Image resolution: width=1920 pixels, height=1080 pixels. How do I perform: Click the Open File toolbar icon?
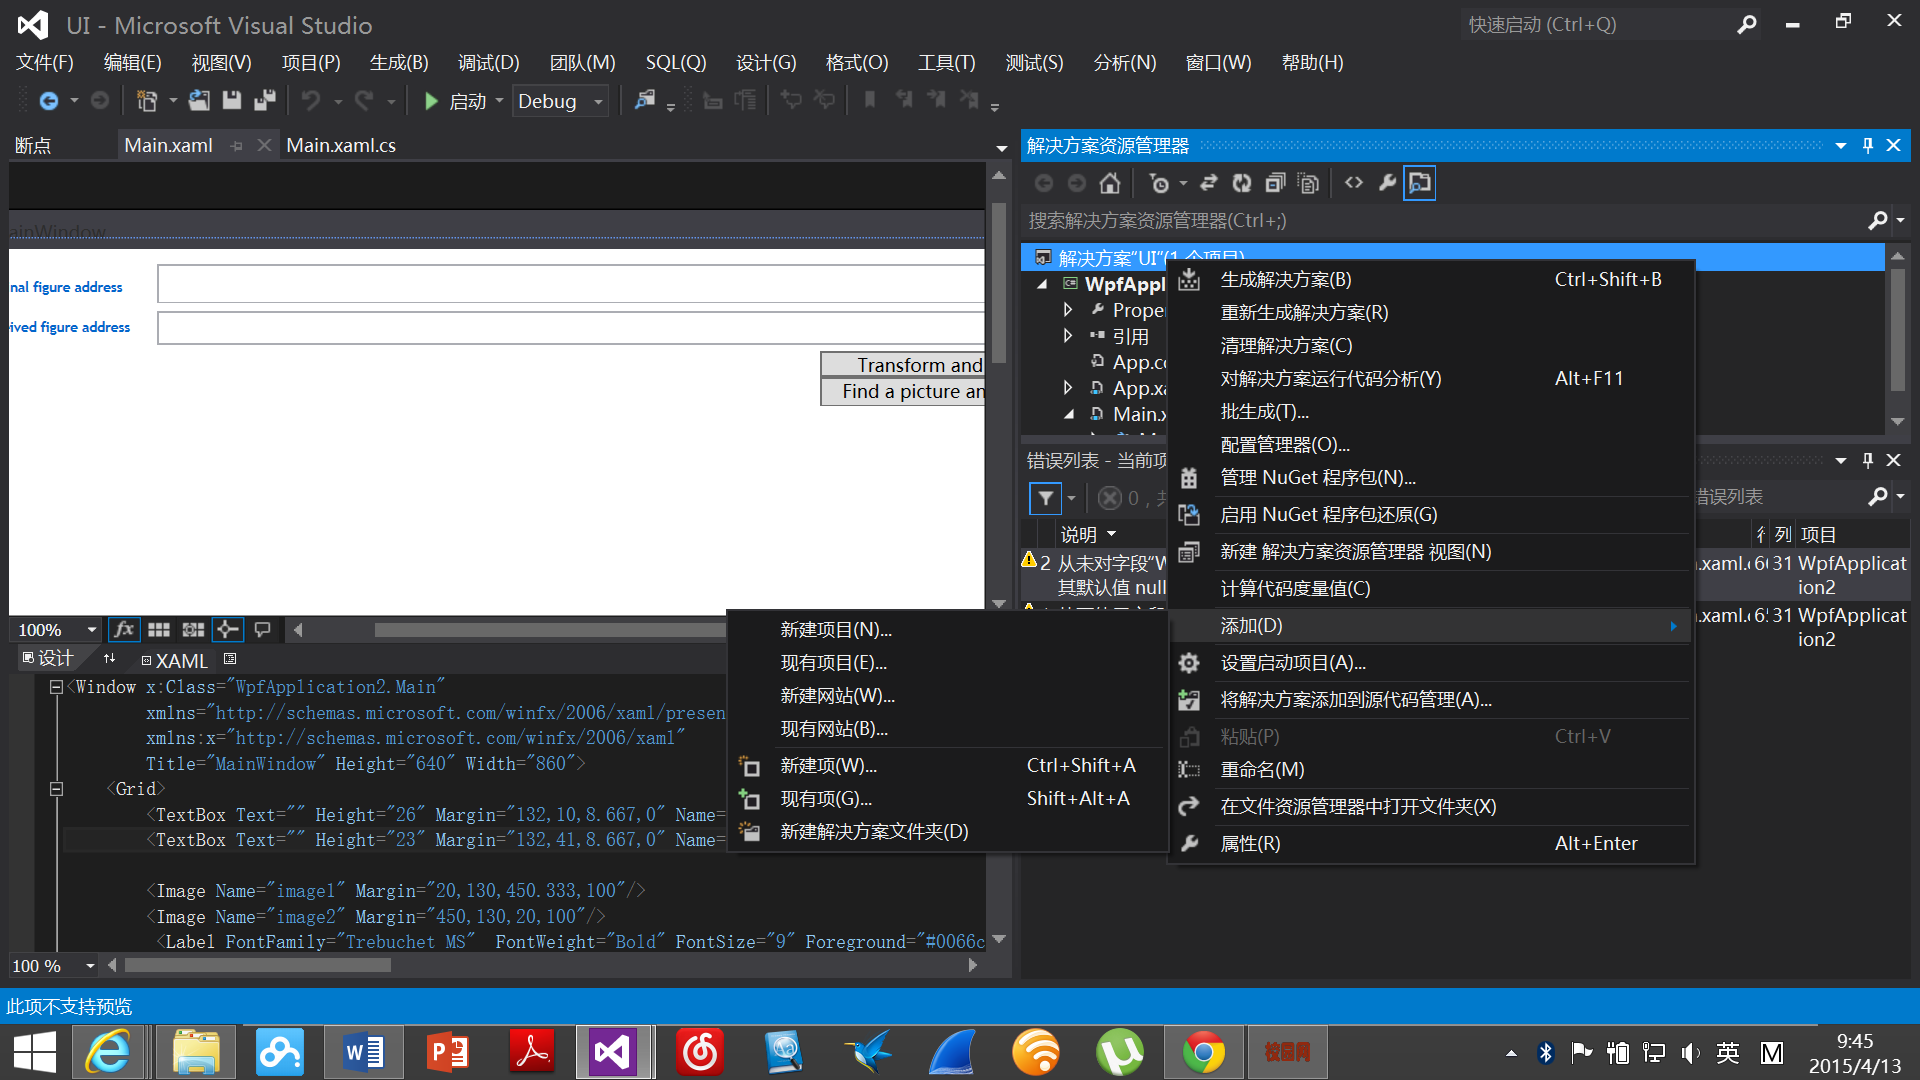(199, 101)
